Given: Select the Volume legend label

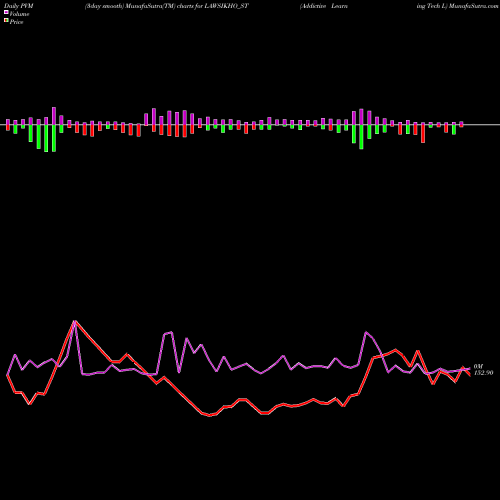Looking at the screenshot, I should [x=19, y=14].
